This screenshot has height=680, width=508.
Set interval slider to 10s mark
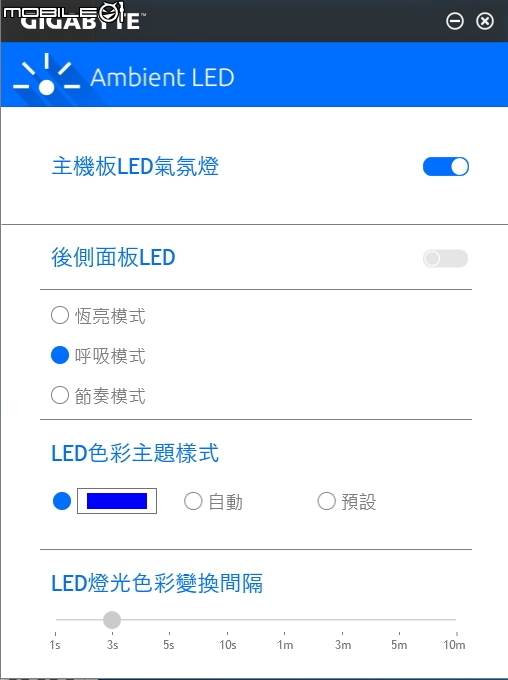[x=227, y=620]
